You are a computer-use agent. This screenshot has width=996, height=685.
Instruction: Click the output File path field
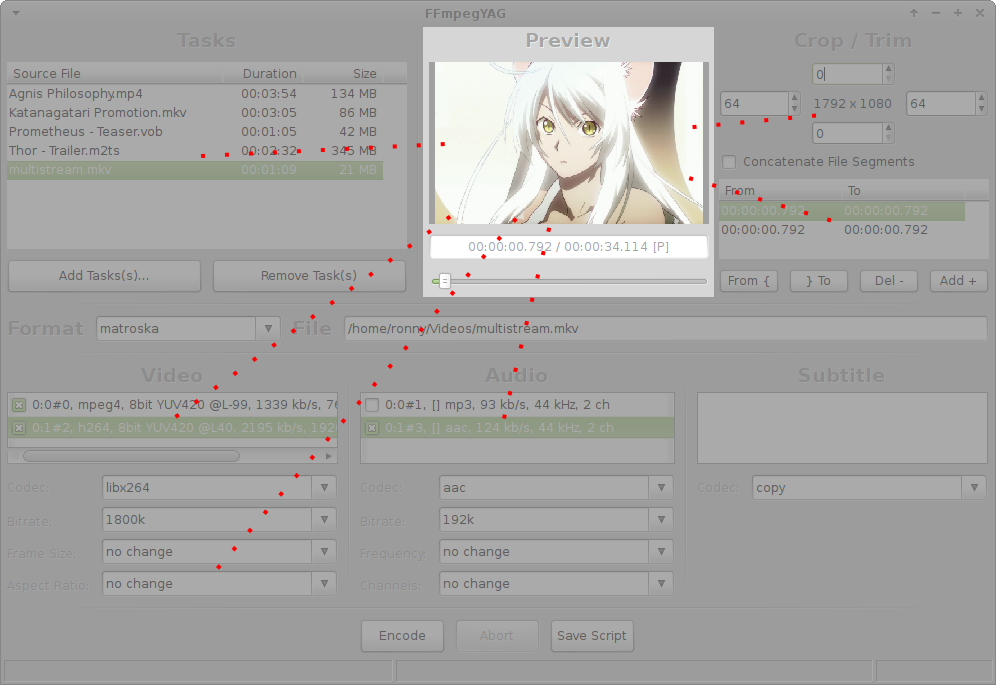666,329
